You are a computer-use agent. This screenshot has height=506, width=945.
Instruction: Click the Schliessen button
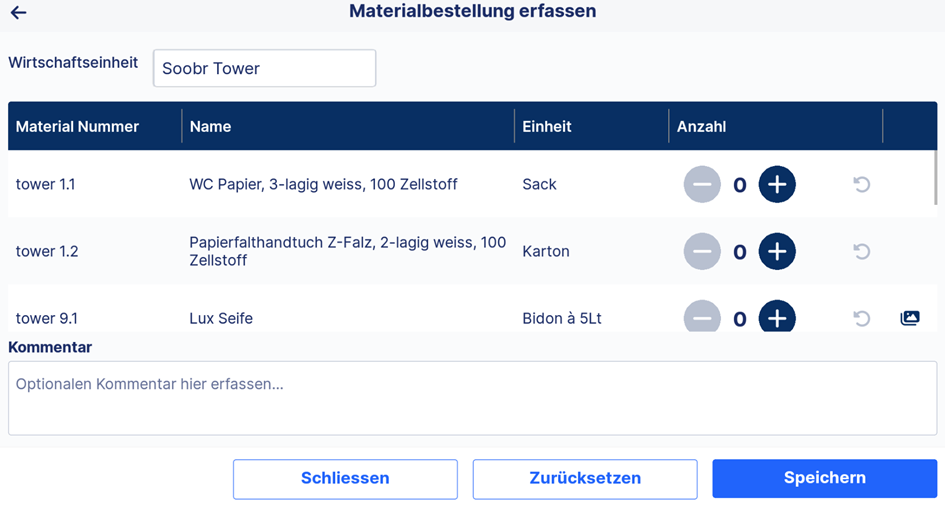(x=345, y=479)
